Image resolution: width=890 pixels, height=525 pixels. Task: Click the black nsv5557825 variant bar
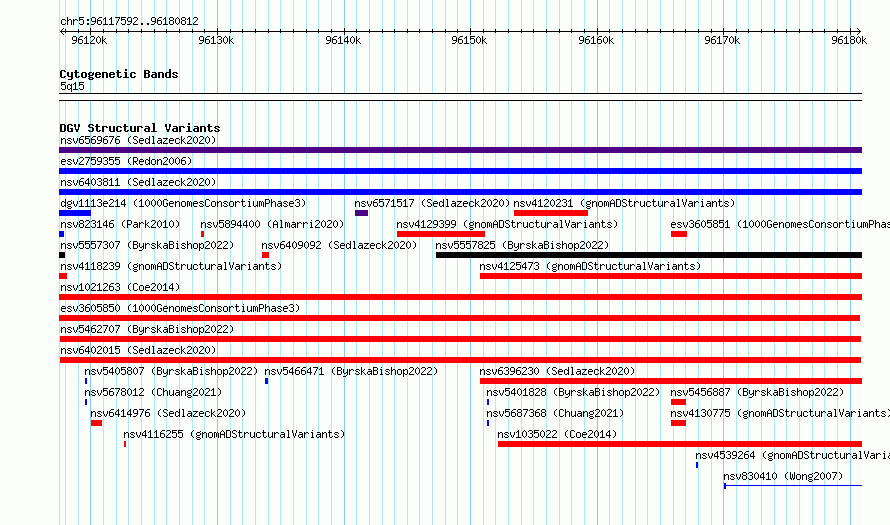(x=649, y=255)
